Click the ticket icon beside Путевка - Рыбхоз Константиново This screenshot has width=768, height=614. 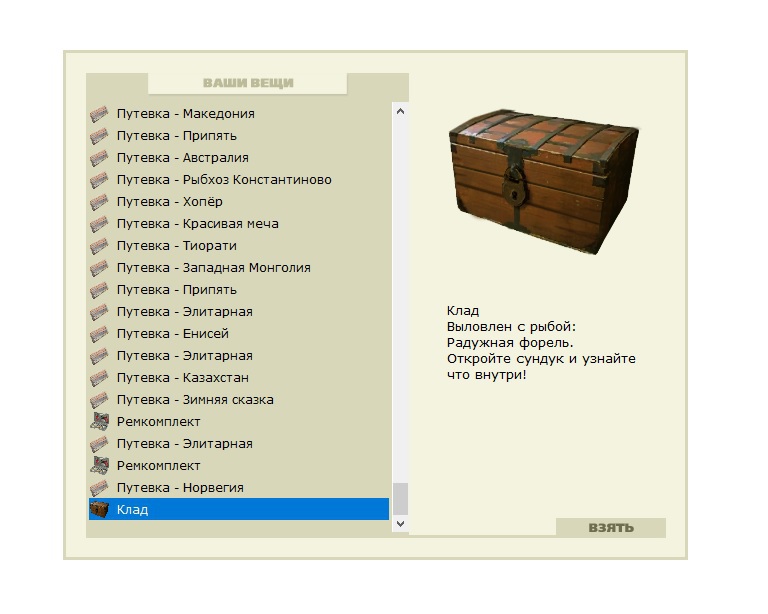click(99, 180)
